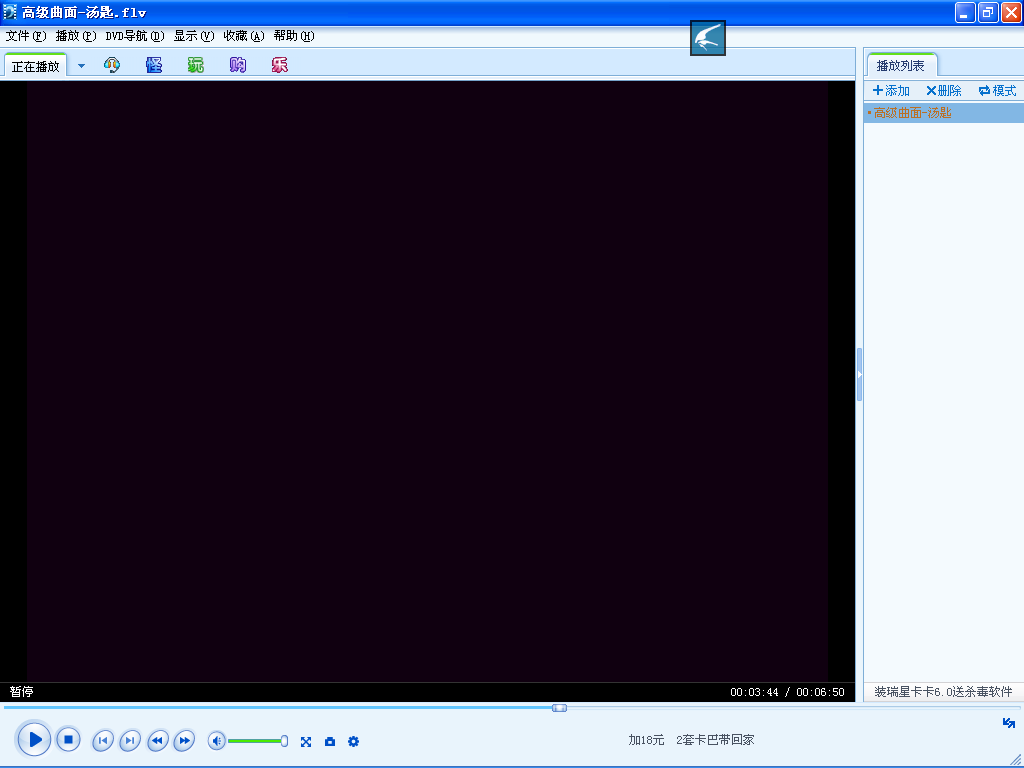Collapse the playlist panel splitter handle
The height and width of the screenshot is (768, 1024).
click(x=859, y=374)
